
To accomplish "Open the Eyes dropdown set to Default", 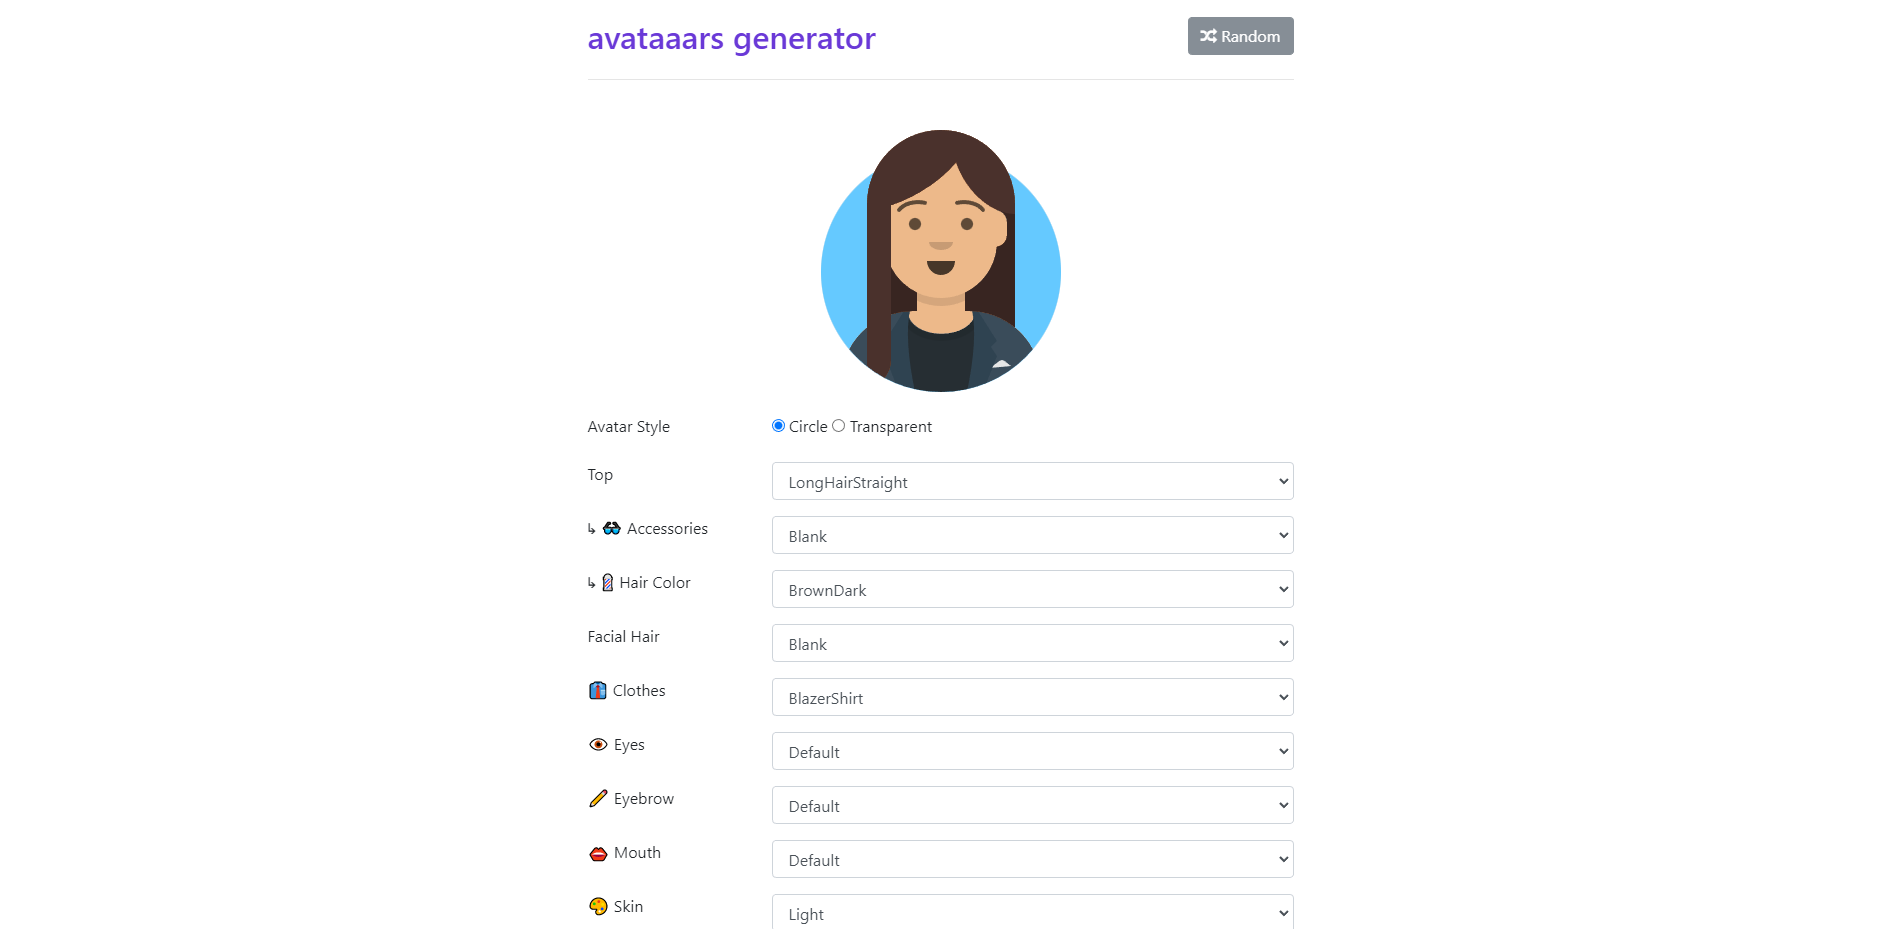I will (x=1032, y=751).
